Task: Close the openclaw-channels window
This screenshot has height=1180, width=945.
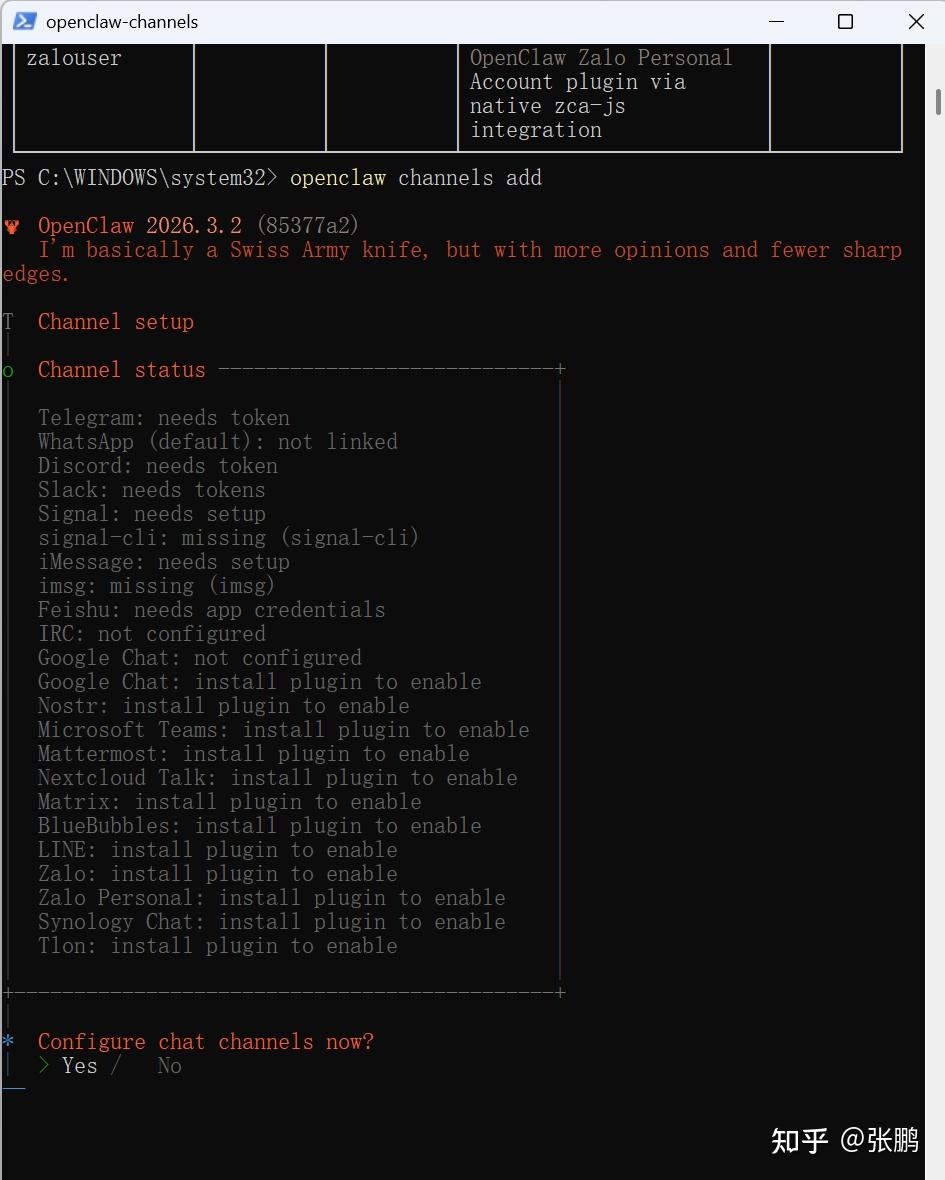Action: [915, 21]
